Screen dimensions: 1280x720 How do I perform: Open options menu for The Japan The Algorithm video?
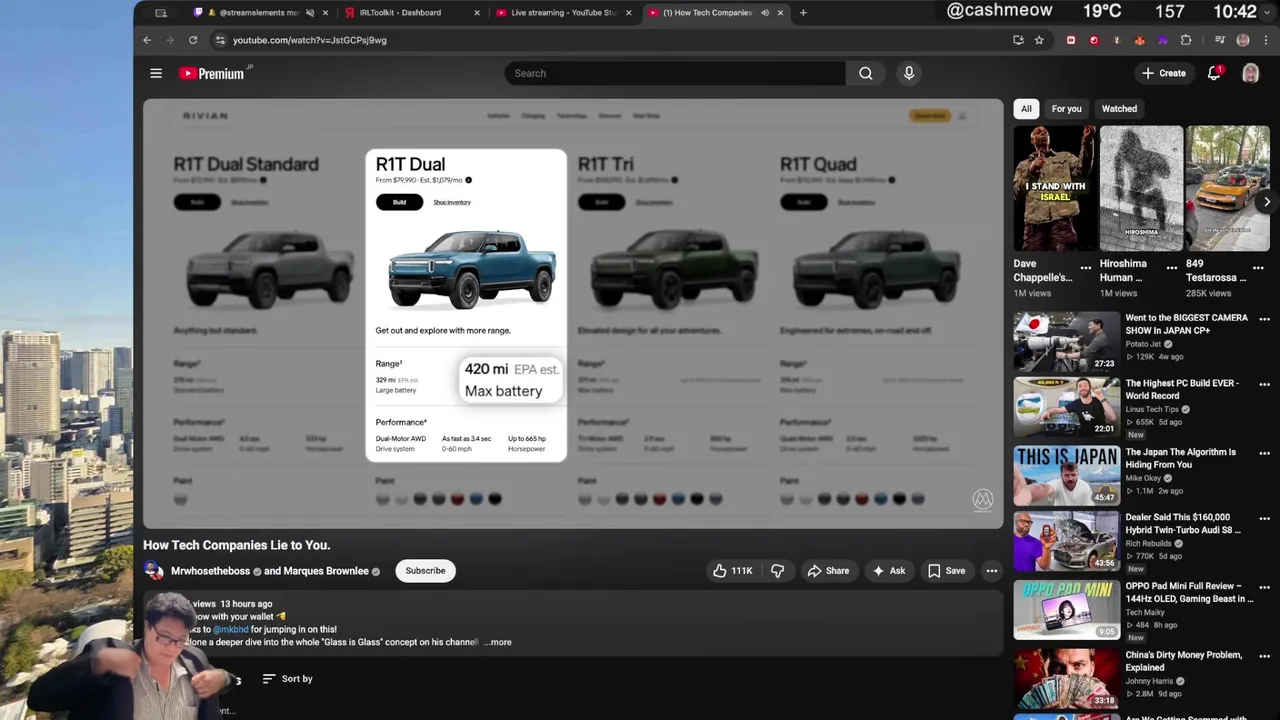[1264, 453]
